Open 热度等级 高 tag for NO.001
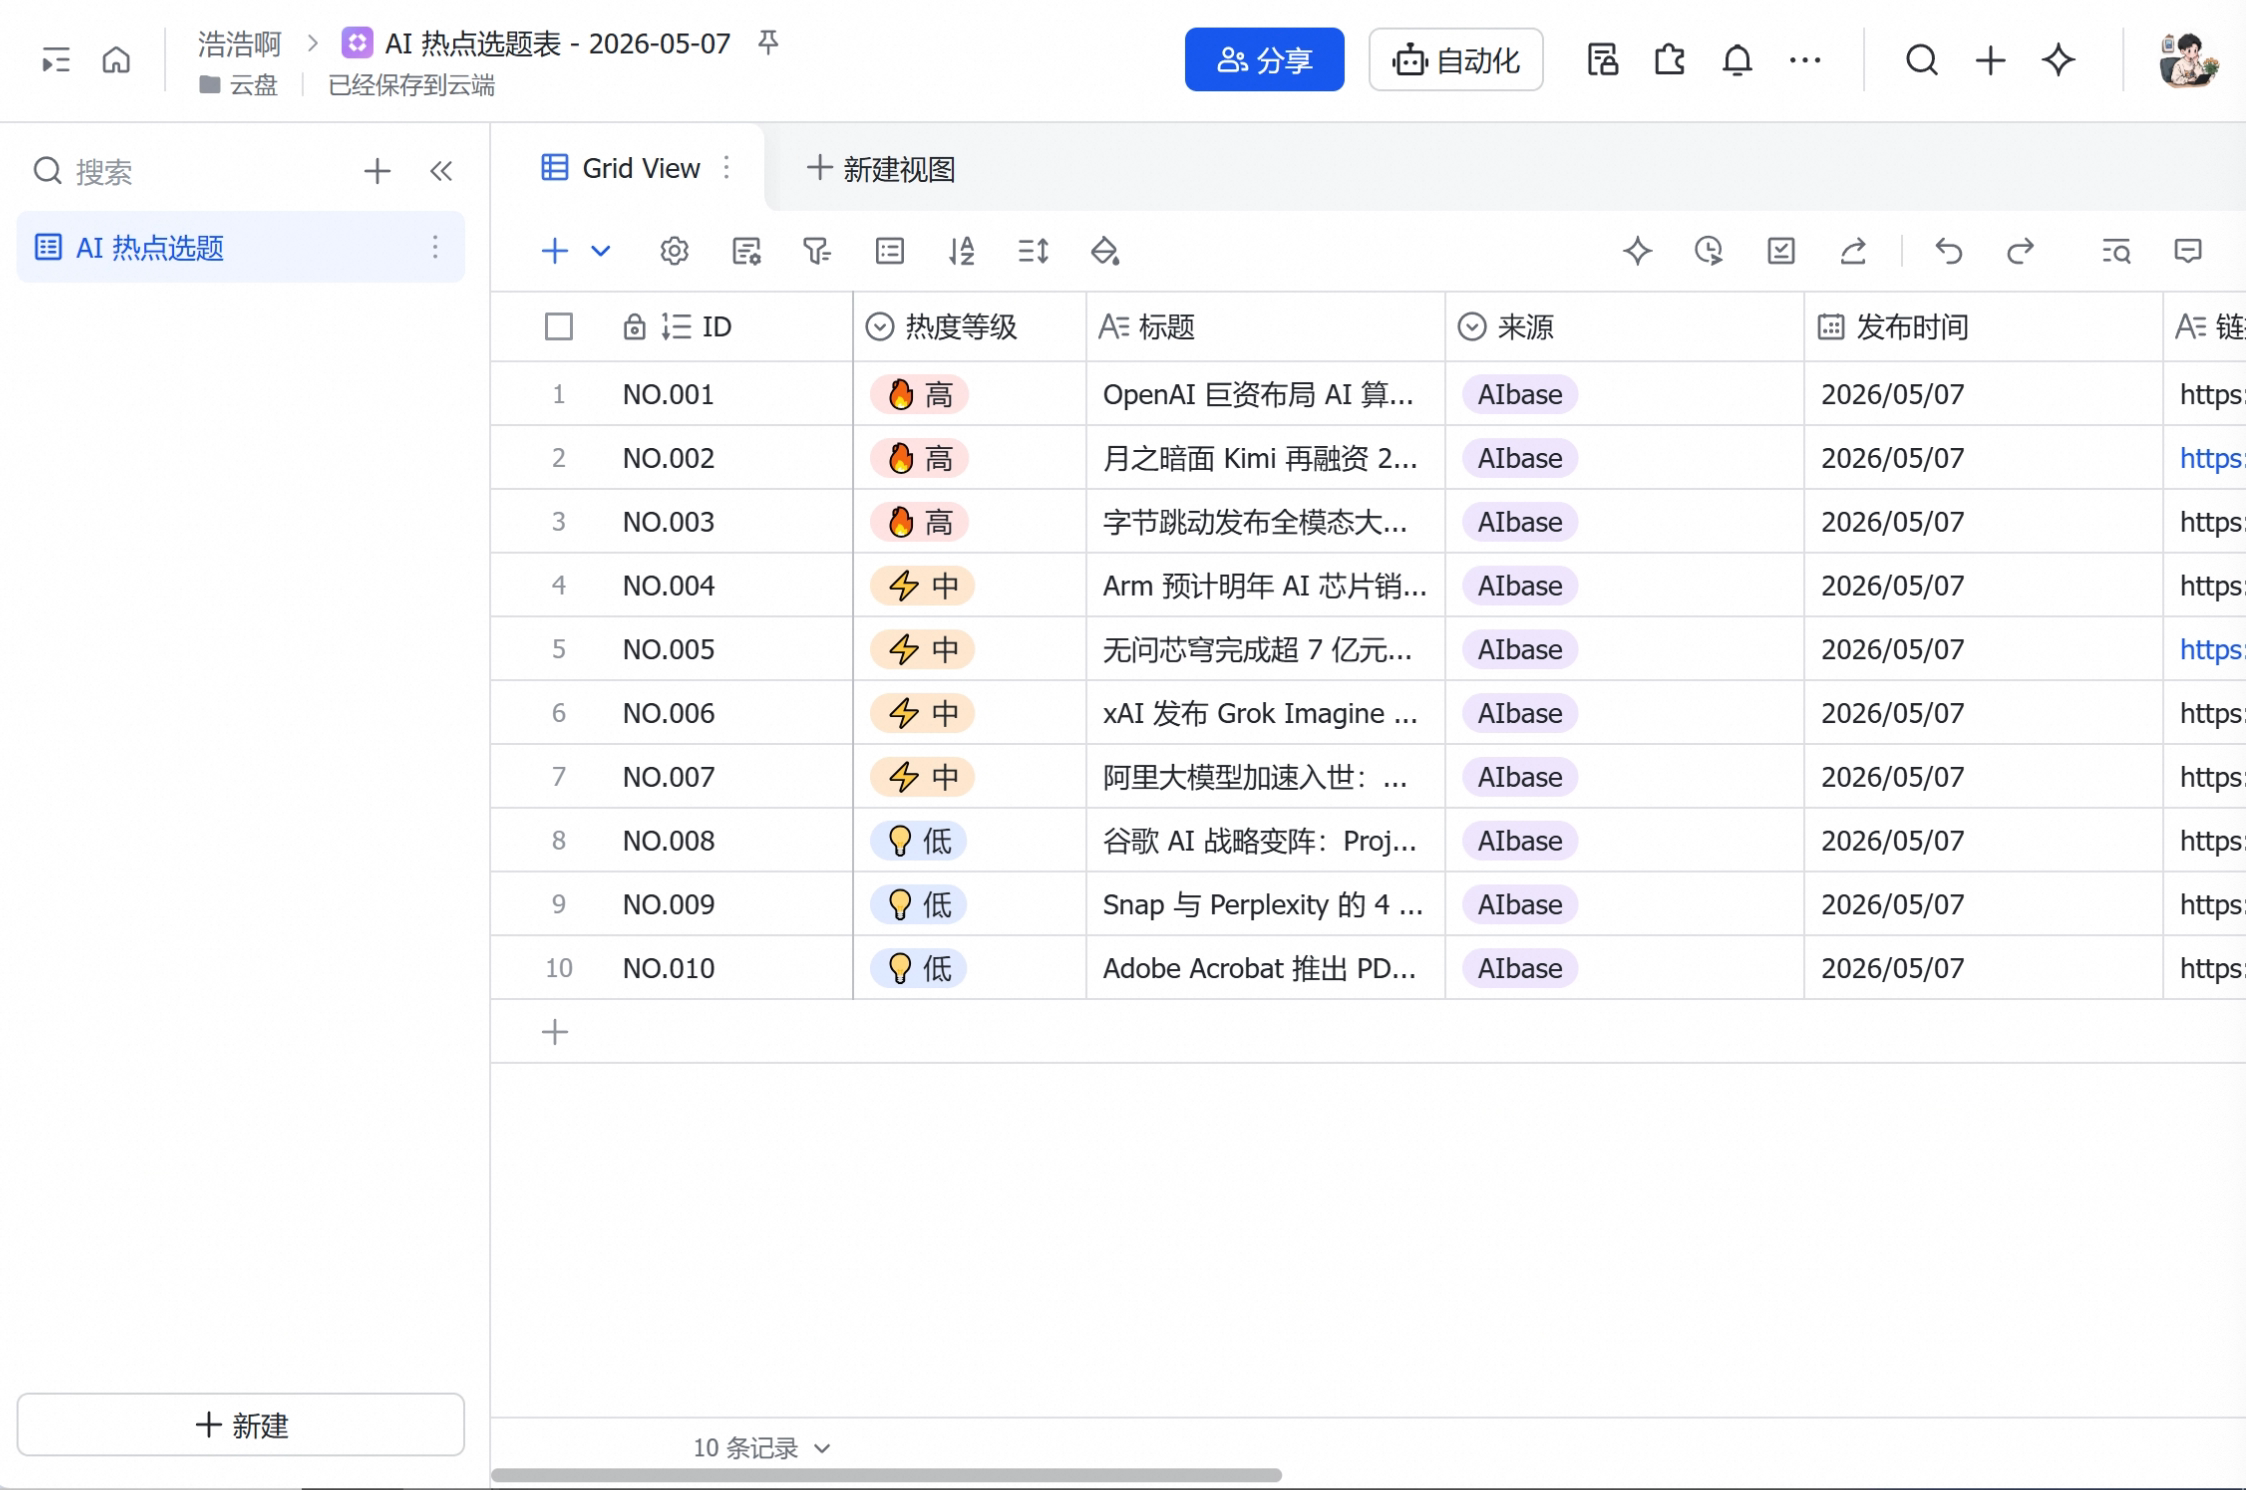 (919, 394)
